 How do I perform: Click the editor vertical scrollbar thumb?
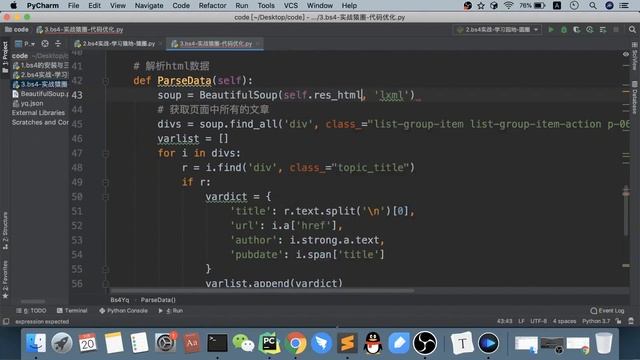coord(625,210)
